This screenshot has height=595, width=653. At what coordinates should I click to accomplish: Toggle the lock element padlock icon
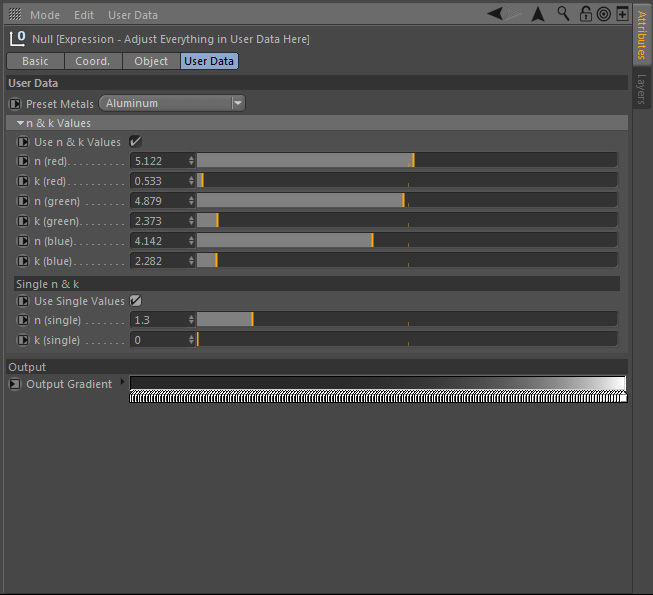[585, 14]
